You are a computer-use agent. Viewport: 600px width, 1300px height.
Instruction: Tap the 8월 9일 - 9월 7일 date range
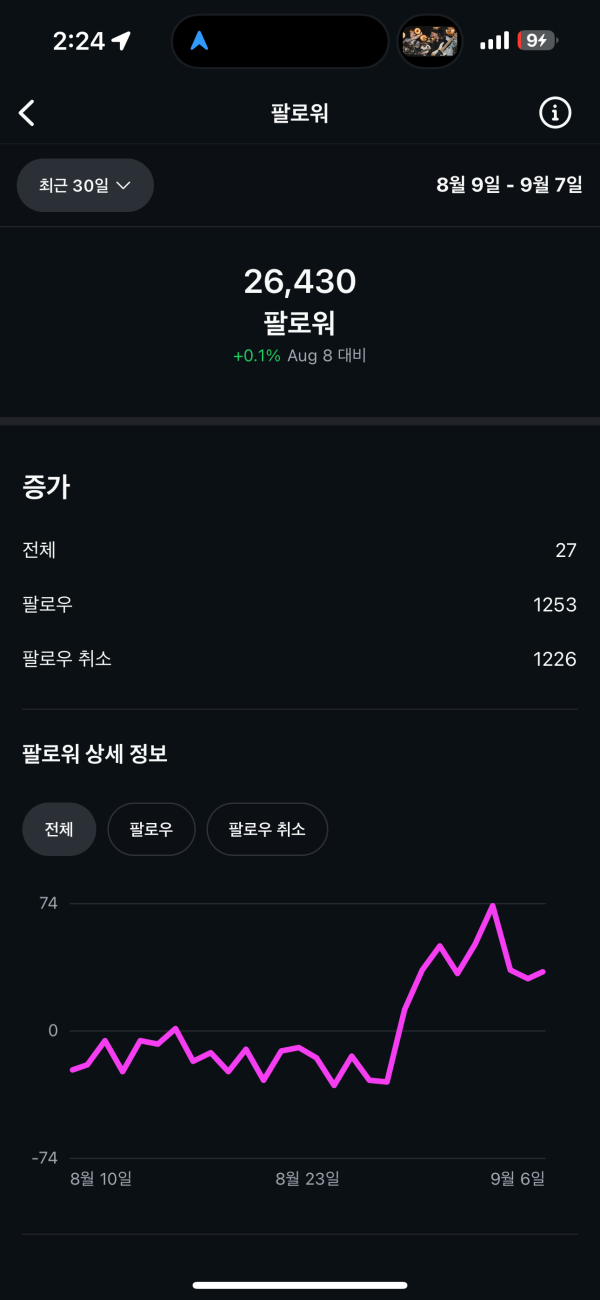(x=509, y=185)
